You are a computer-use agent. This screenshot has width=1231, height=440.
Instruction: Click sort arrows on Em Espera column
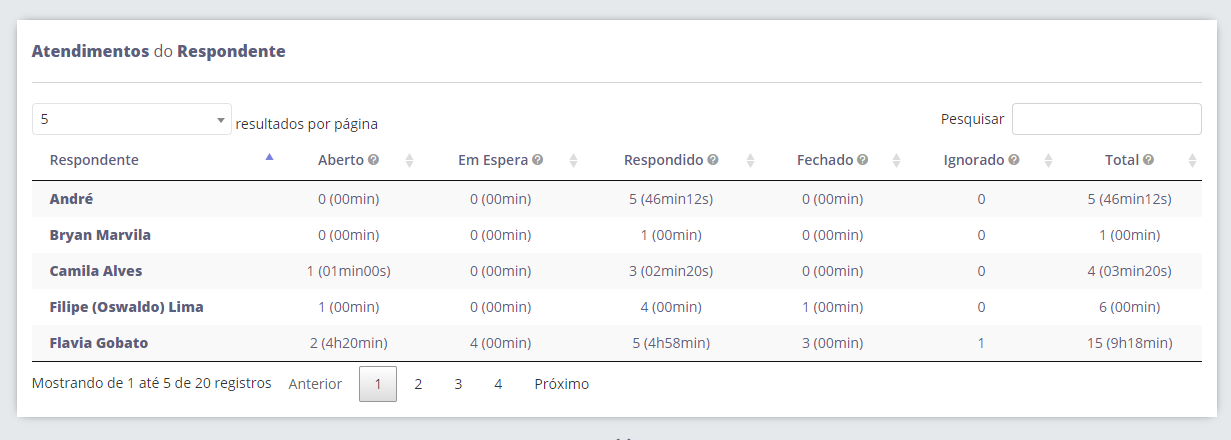tap(573, 160)
